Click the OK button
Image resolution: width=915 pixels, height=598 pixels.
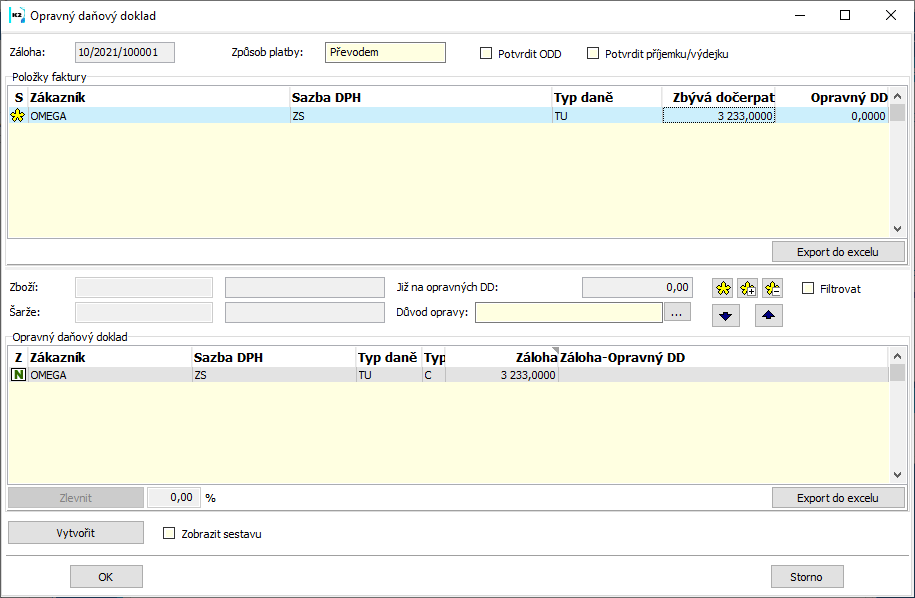[106, 576]
